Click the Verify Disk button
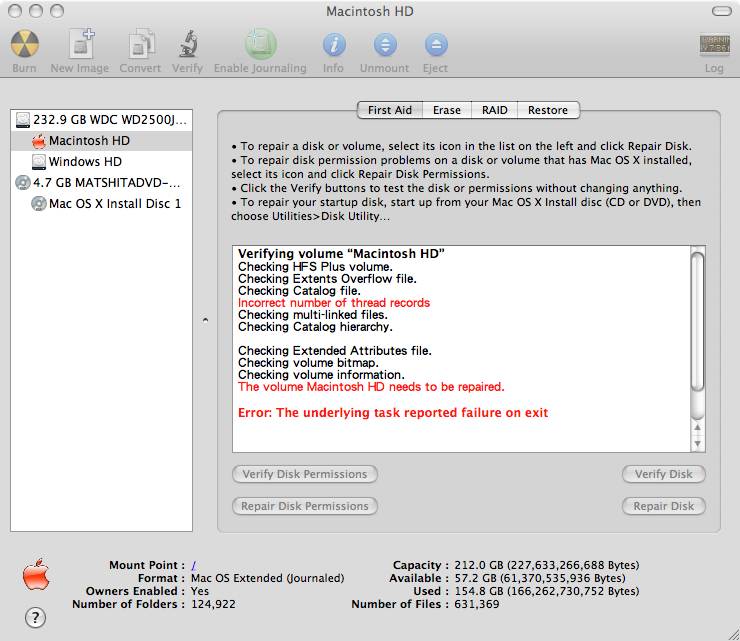The width and height of the screenshot is (740, 641). [664, 474]
